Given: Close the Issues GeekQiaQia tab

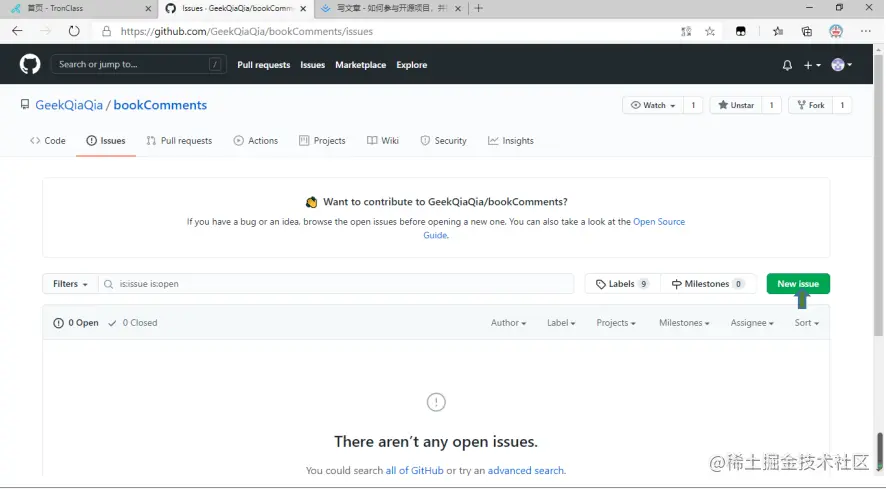Looking at the screenshot, I should [303, 8].
